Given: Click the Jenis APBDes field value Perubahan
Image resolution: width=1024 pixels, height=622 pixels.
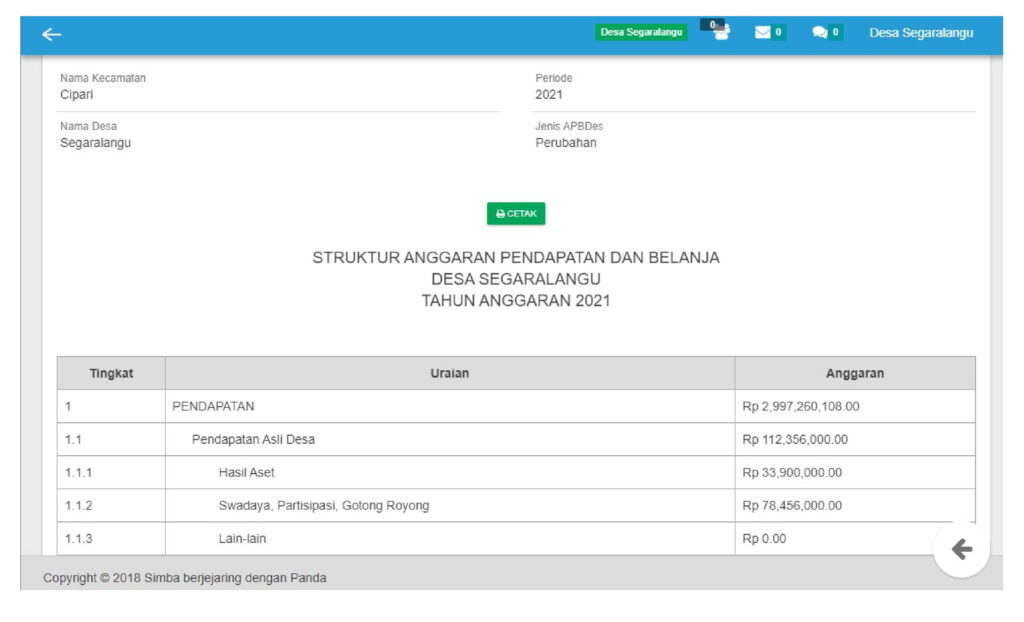Looking at the screenshot, I should 565,143.
